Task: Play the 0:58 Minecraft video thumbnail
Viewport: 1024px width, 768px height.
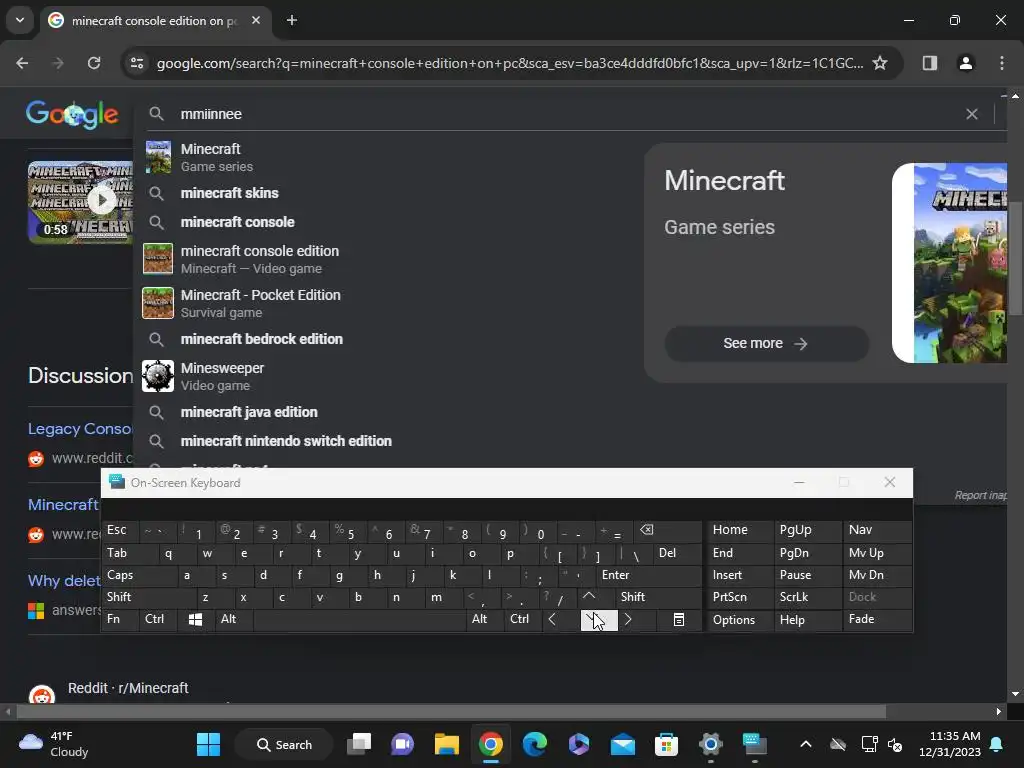Action: click(x=80, y=202)
